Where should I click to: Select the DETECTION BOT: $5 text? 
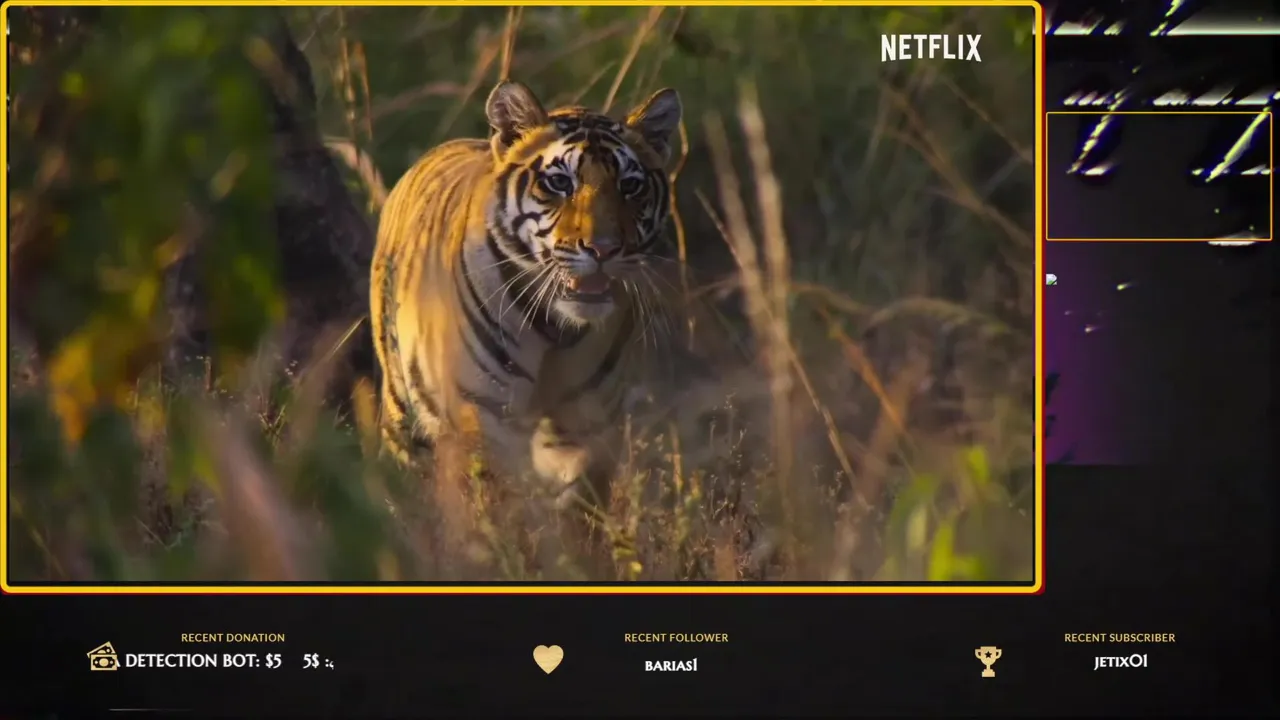(x=203, y=661)
